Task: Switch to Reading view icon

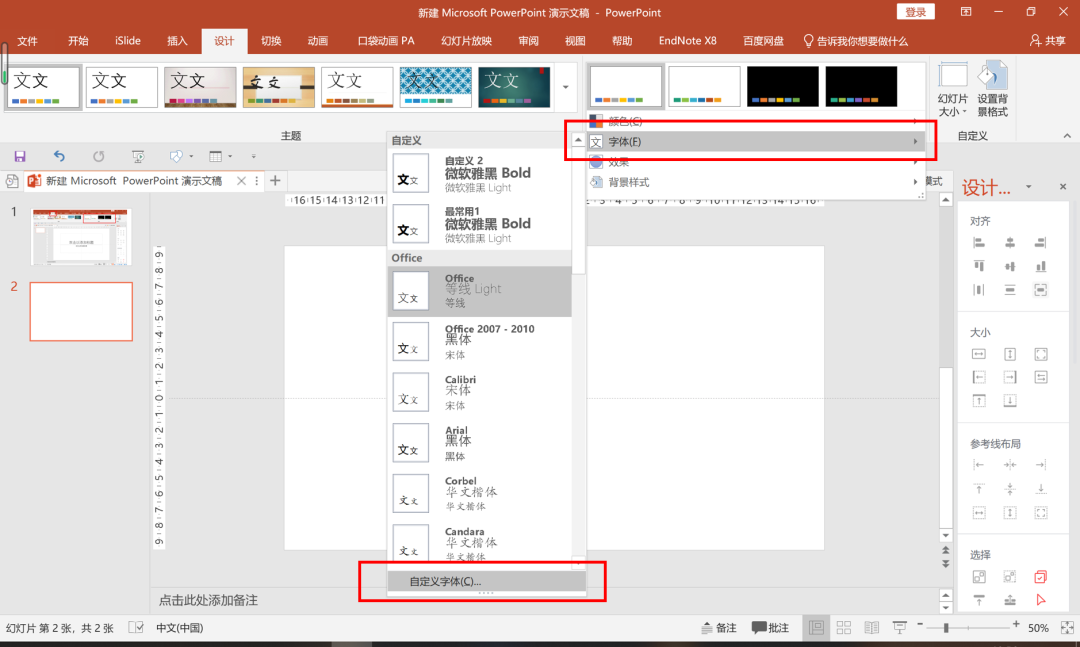Action: (871, 628)
